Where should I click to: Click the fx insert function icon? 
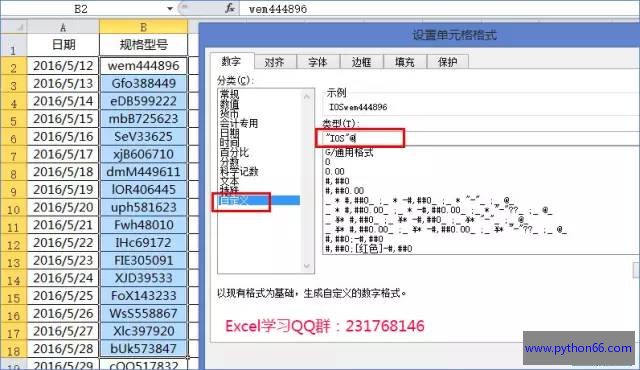(x=230, y=8)
